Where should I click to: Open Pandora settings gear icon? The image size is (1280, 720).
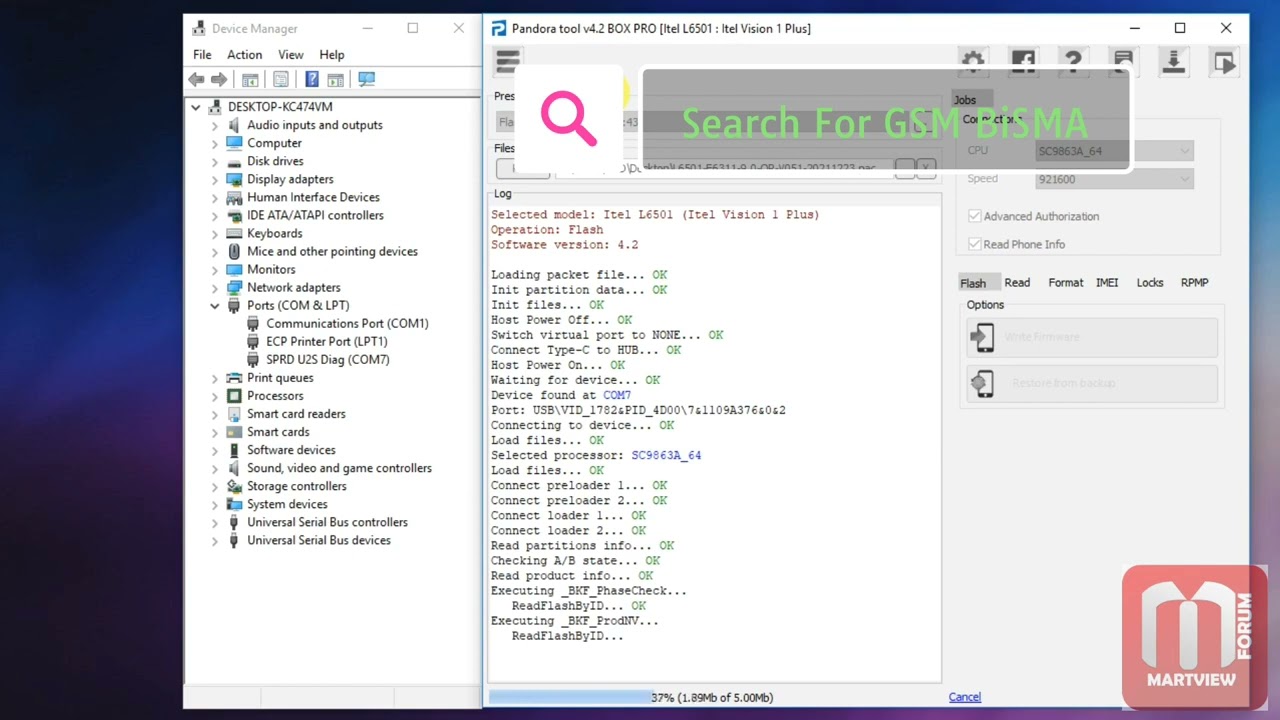(x=972, y=62)
